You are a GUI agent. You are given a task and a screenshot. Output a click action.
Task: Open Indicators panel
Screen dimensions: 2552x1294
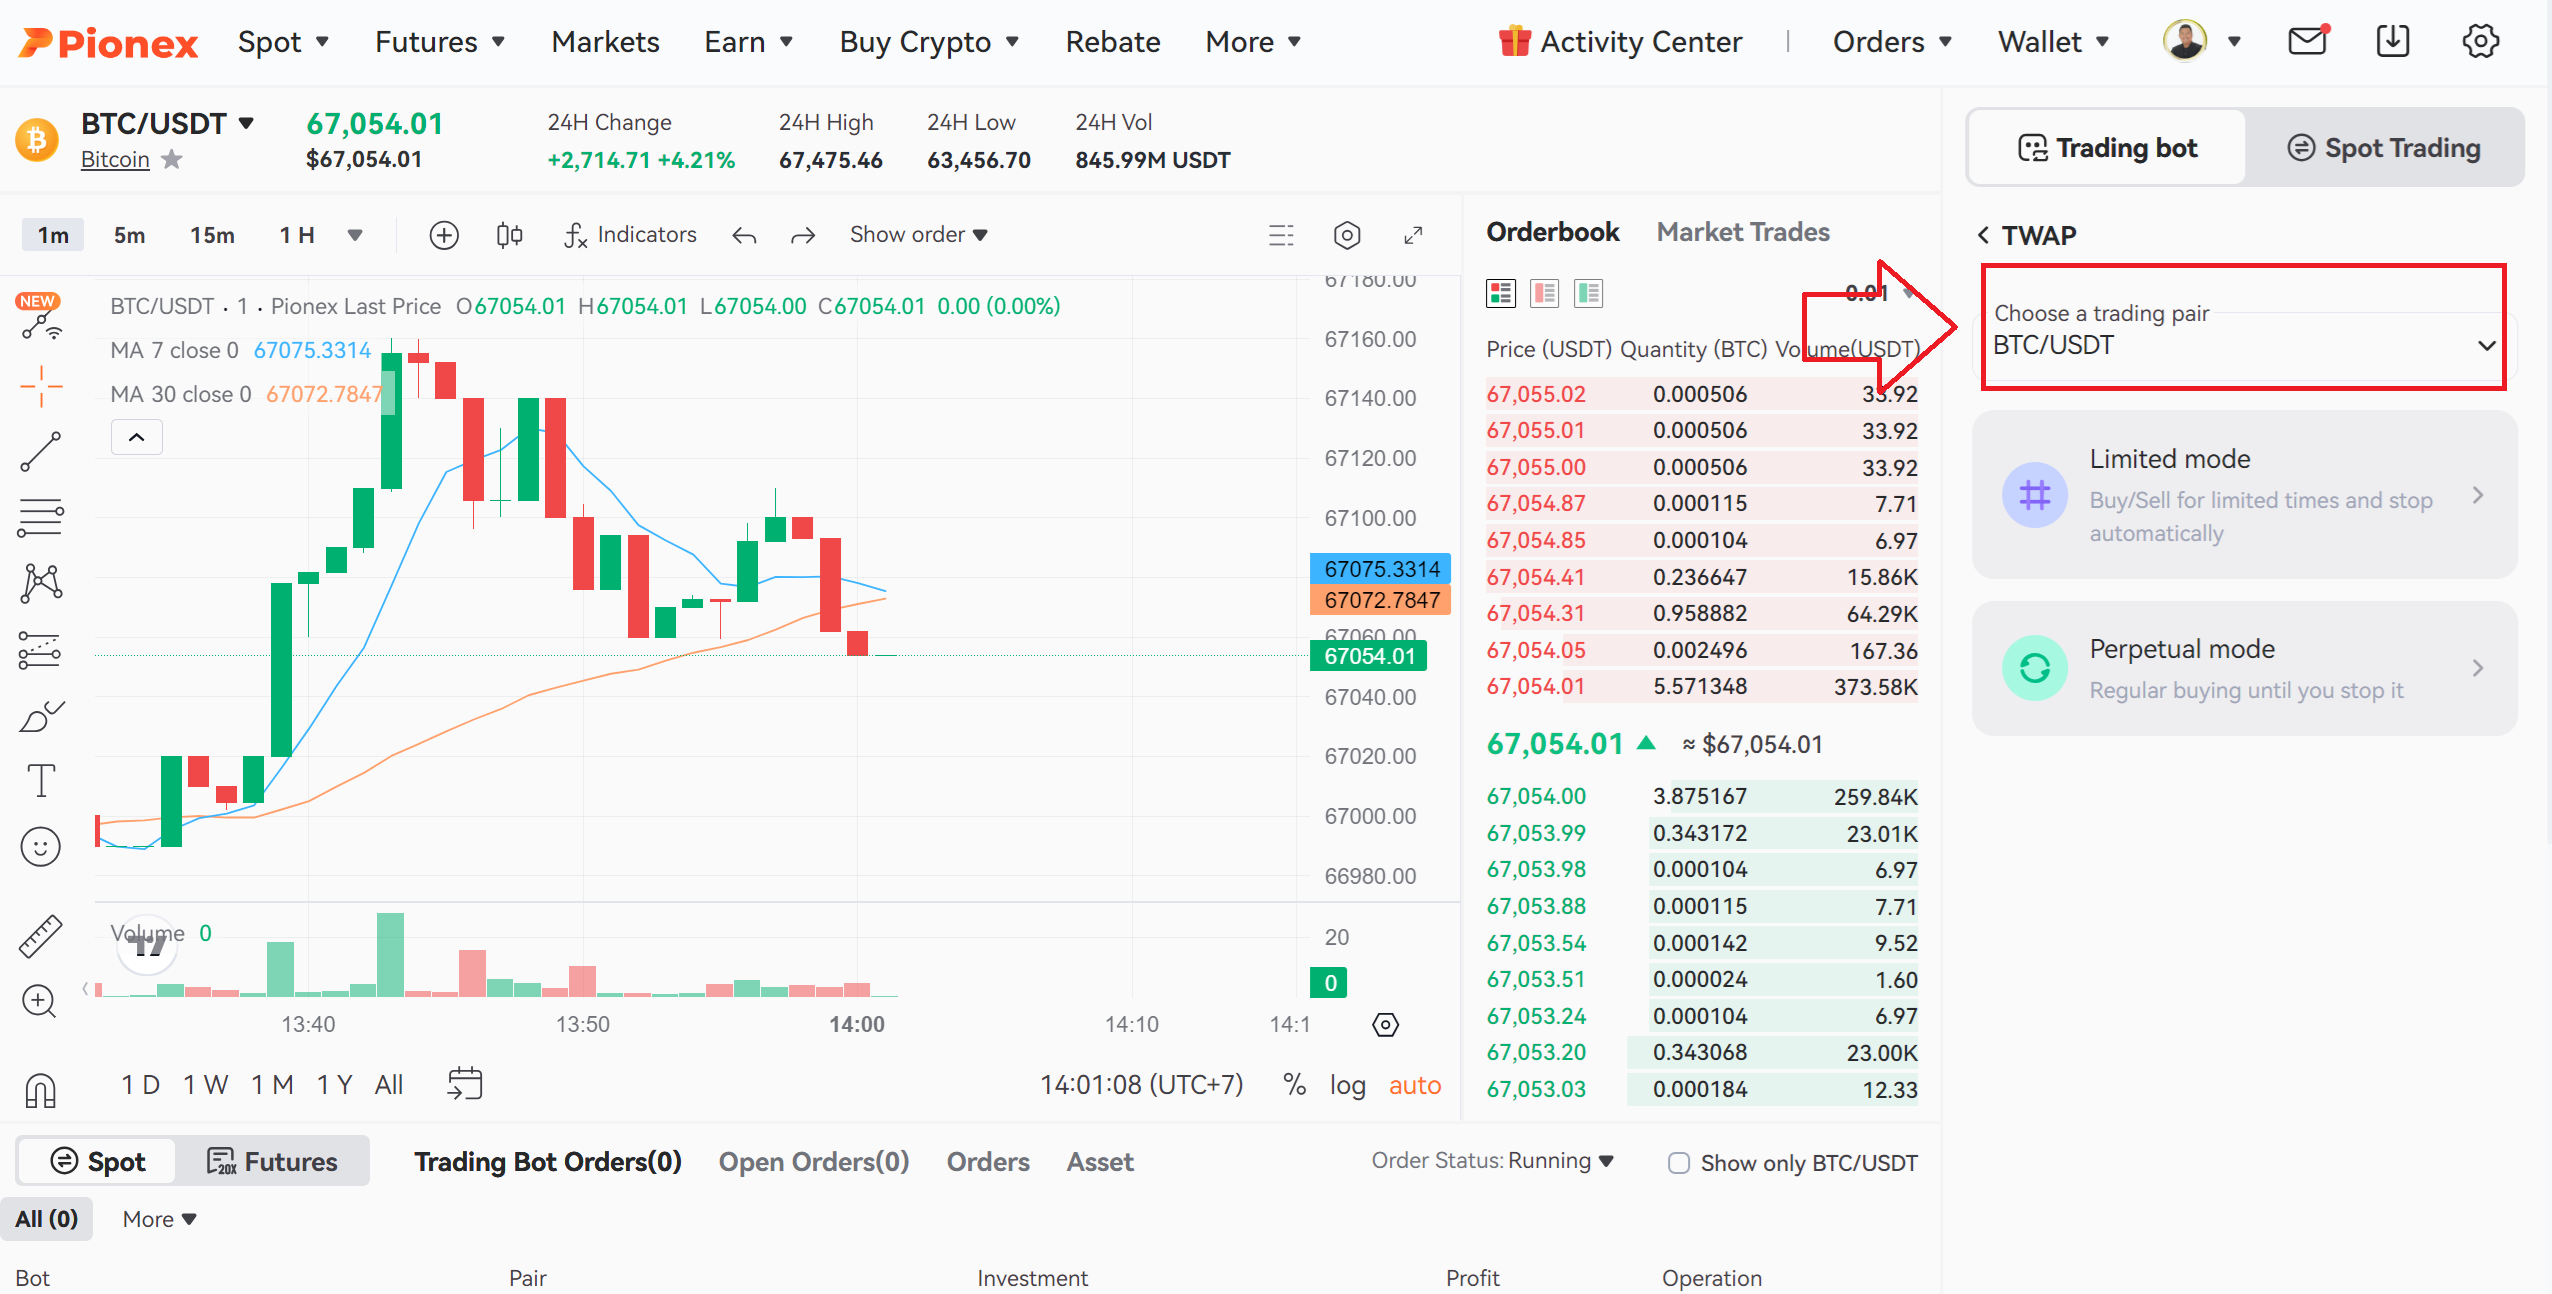coord(630,235)
